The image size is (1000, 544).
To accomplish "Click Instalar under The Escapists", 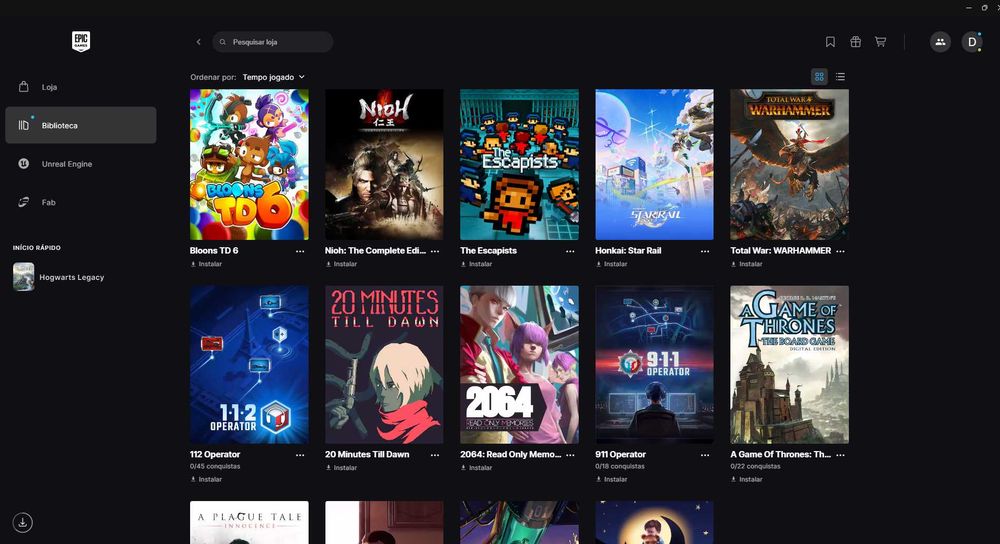I will click(x=476, y=264).
